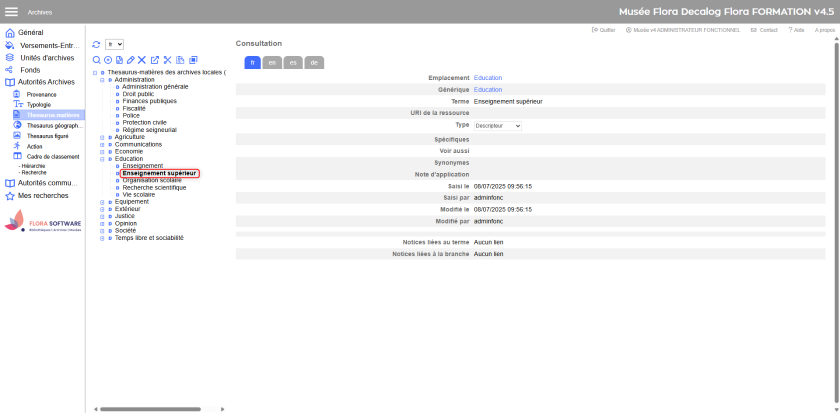Image resolution: width=840 pixels, height=413 pixels.
Task: Open the Type Descripteur dropdown
Action: pos(497,126)
